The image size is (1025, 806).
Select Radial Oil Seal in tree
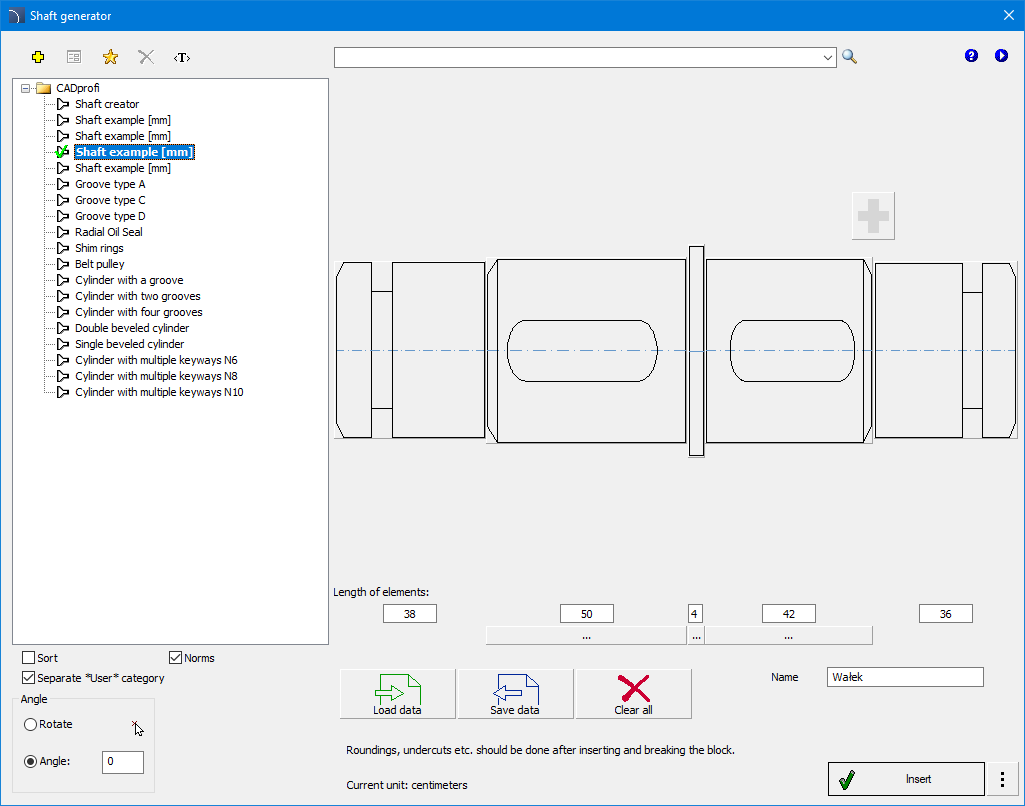coord(108,232)
